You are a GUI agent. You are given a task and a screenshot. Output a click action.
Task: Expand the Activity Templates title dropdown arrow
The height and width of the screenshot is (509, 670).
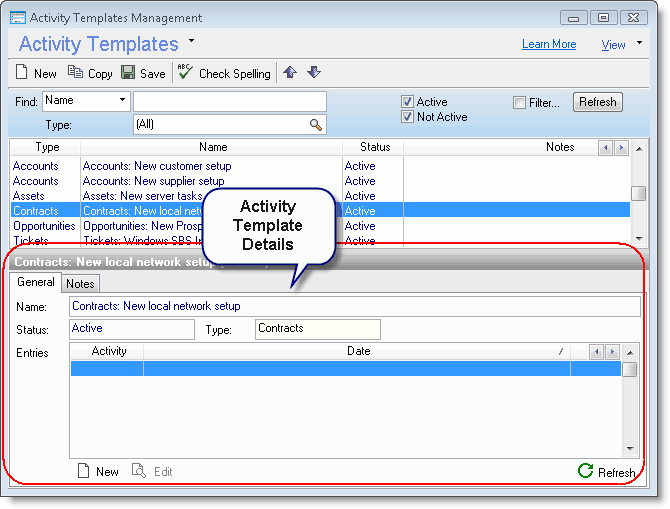(x=191, y=42)
